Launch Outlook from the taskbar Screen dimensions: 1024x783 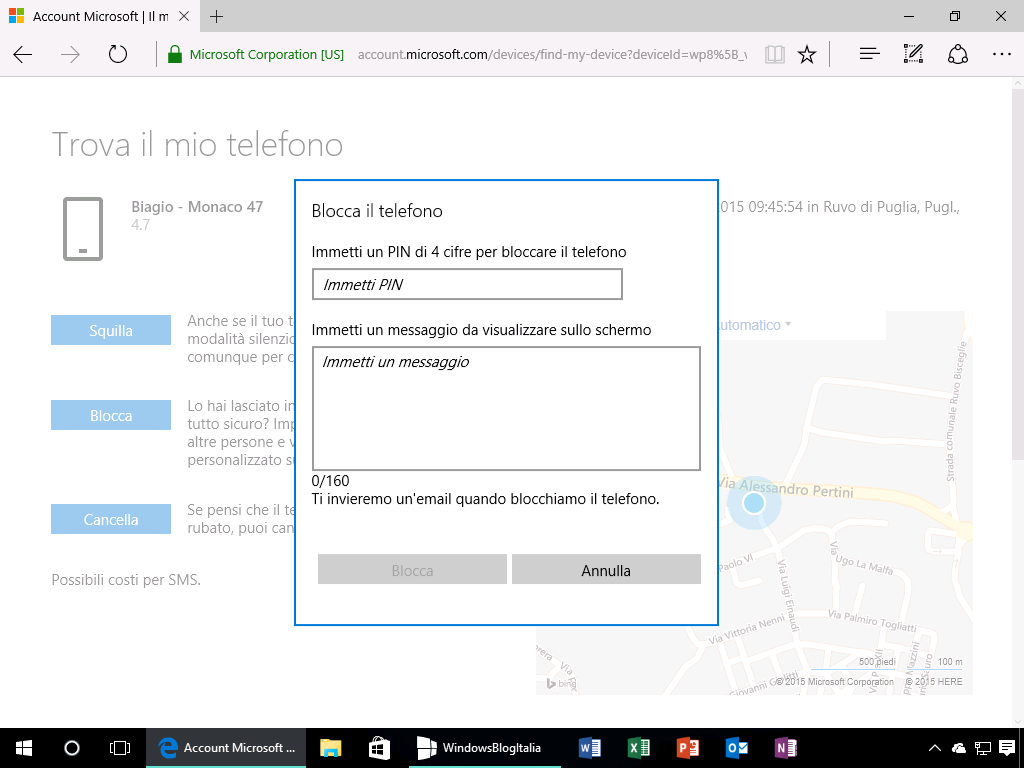[x=737, y=748]
